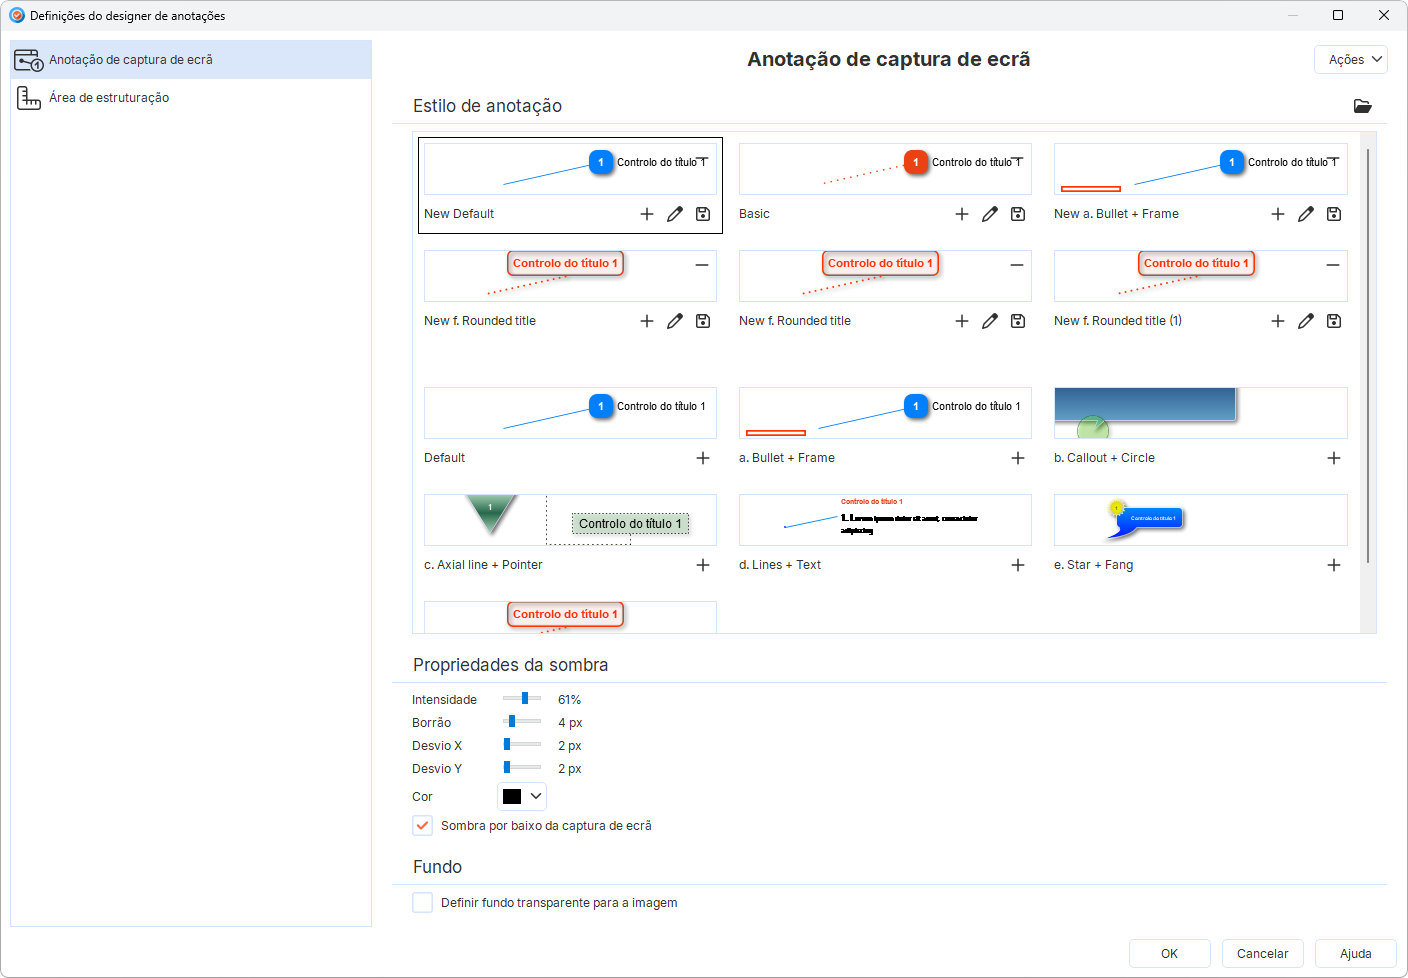Viewport: 1408px width, 978px height.
Task: Add the New a. Bullet + Frame style
Action: [x=1278, y=214]
